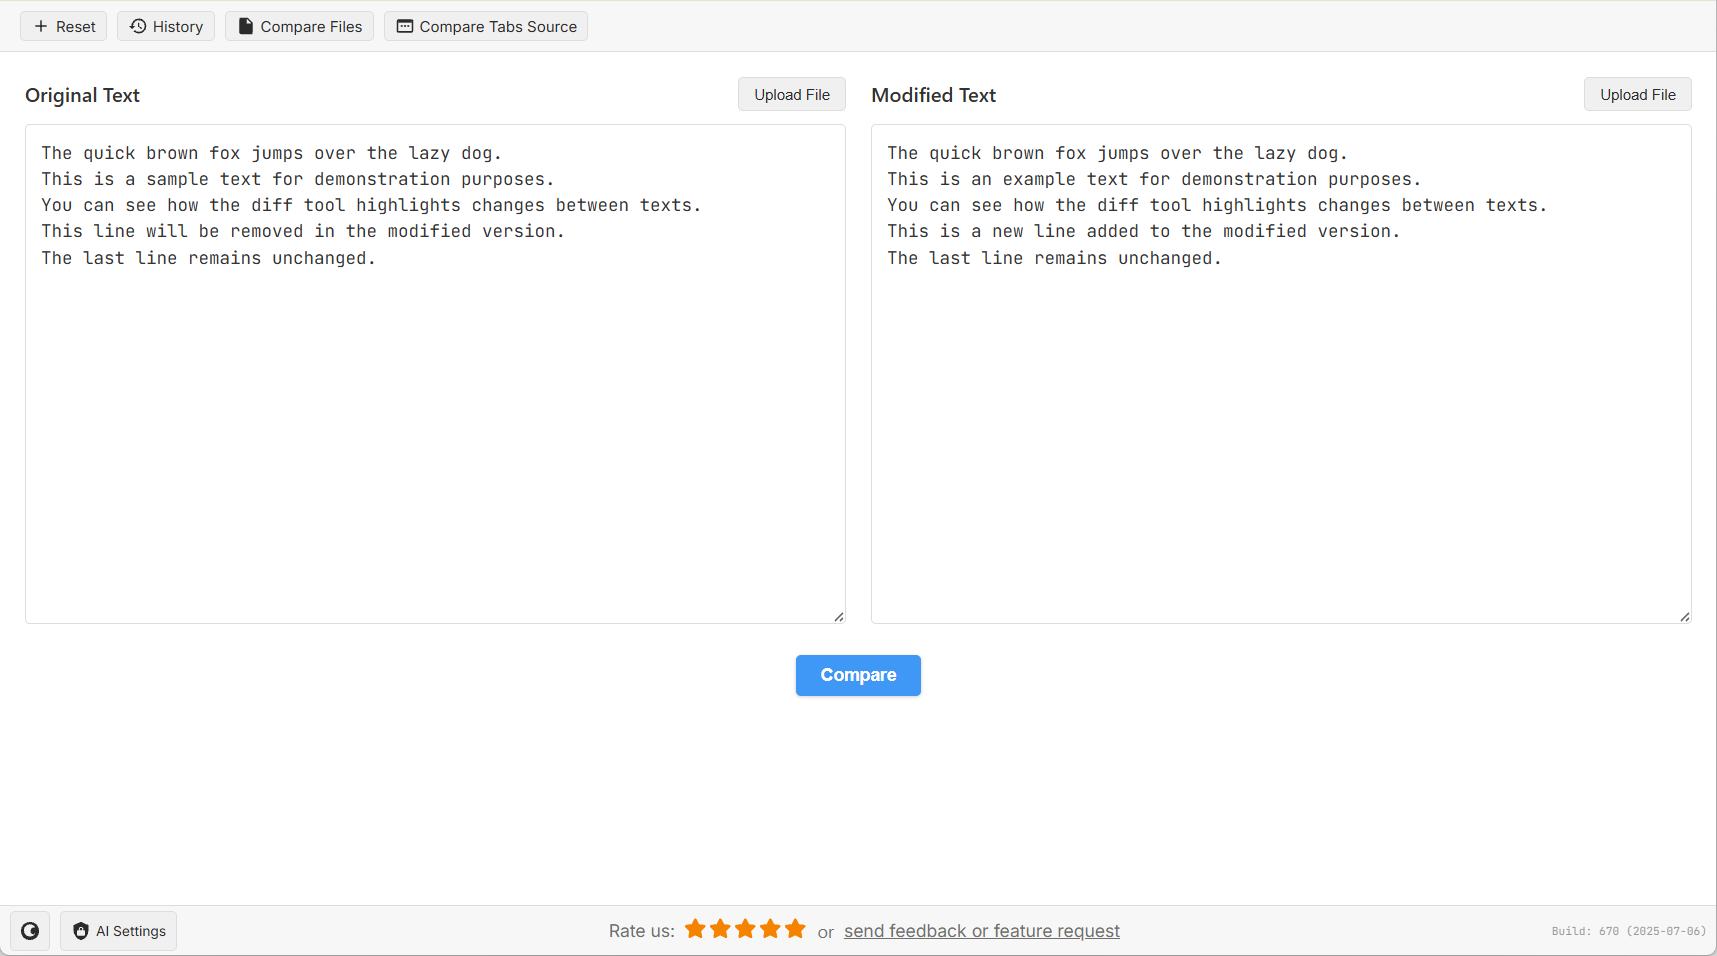This screenshot has height=956, width=1717.
Task: Click the Reset button
Action: pos(64,26)
